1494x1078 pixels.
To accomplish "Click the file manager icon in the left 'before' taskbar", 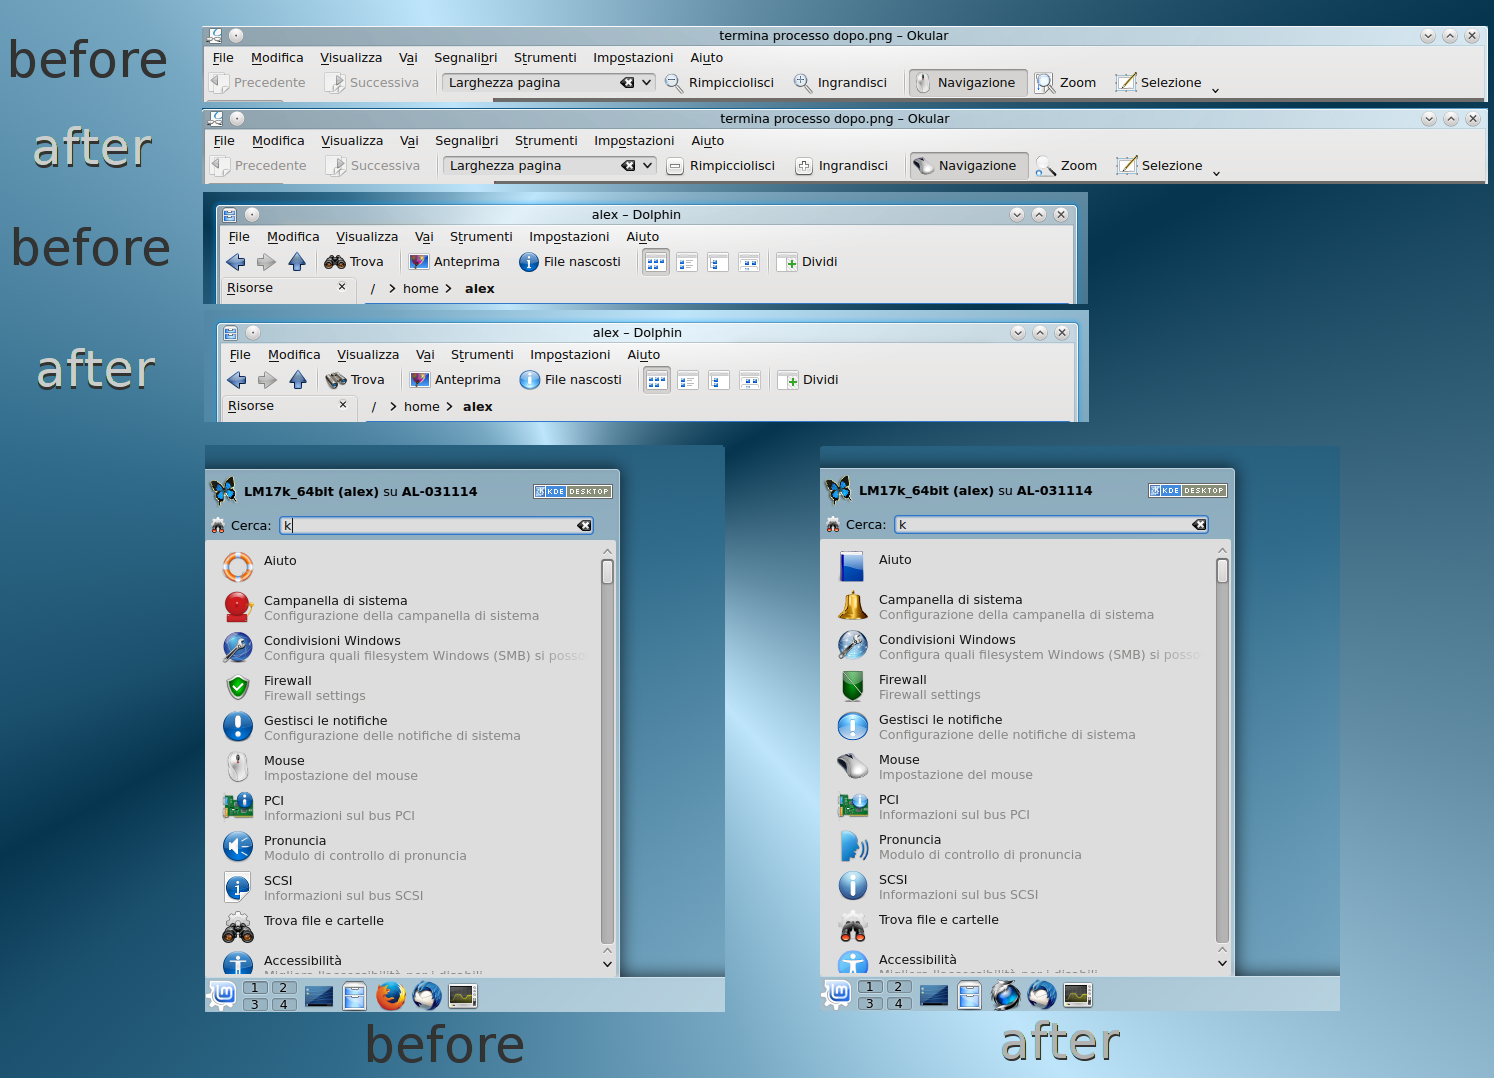I will 355,996.
